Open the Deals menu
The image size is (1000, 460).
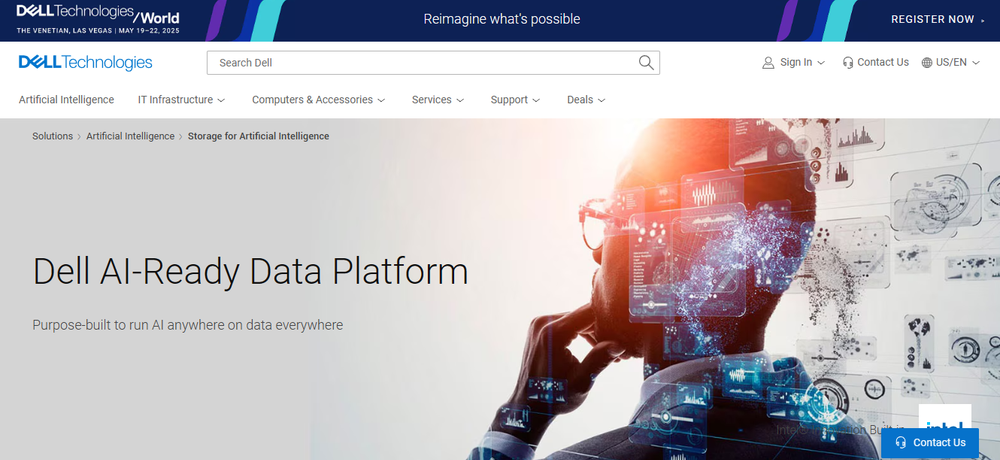click(x=586, y=100)
